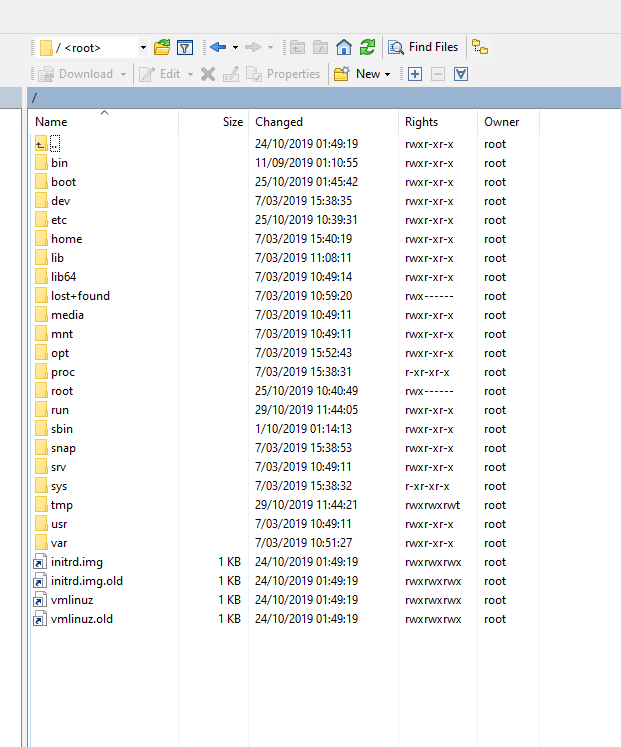The height and width of the screenshot is (747, 621).
Task: Select the initrd.img file
Action: [76, 562]
